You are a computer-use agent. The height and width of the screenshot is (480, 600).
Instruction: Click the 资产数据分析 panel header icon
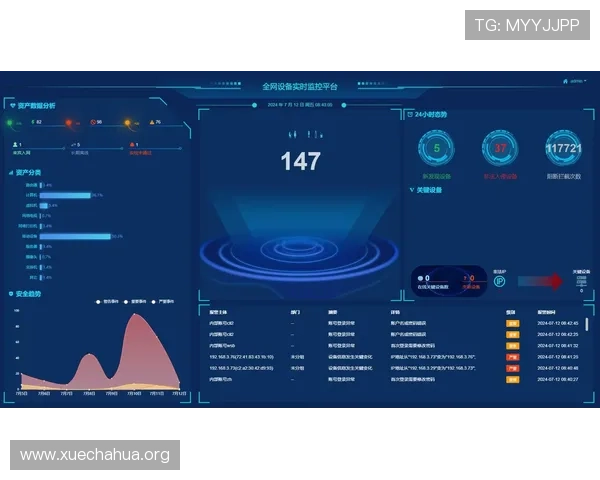[x=11, y=104]
